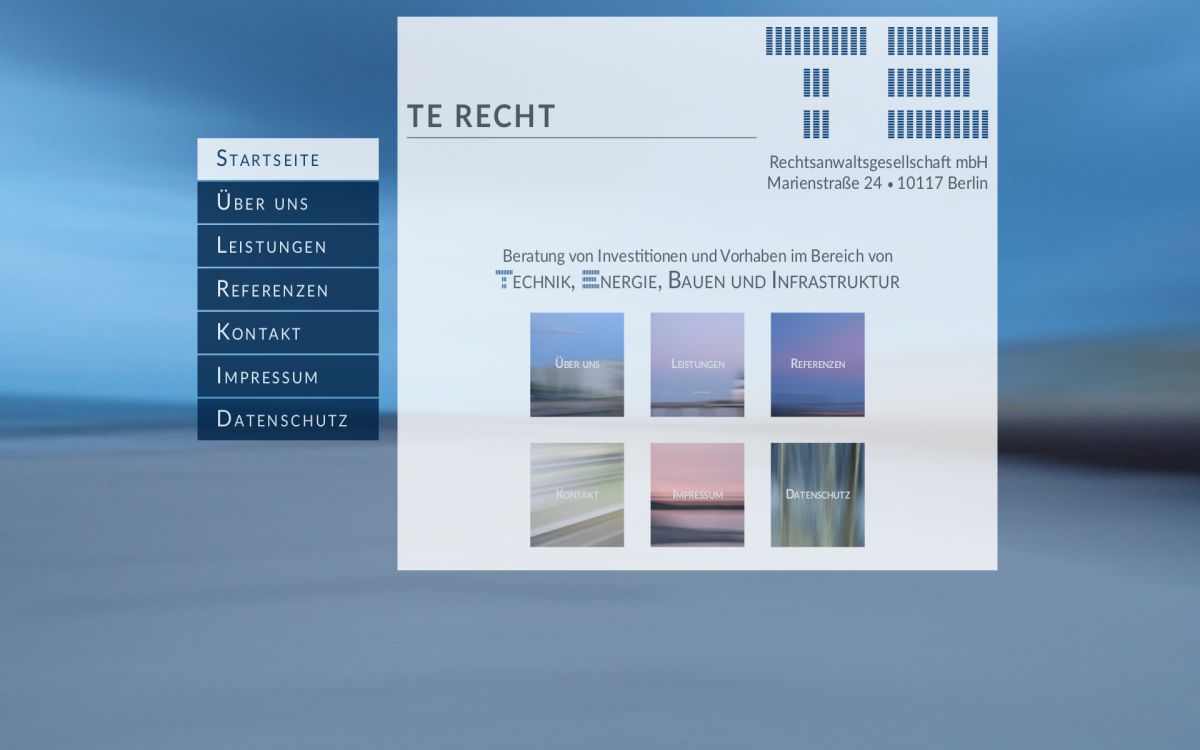Select the Referenzen image tile

coord(817,364)
